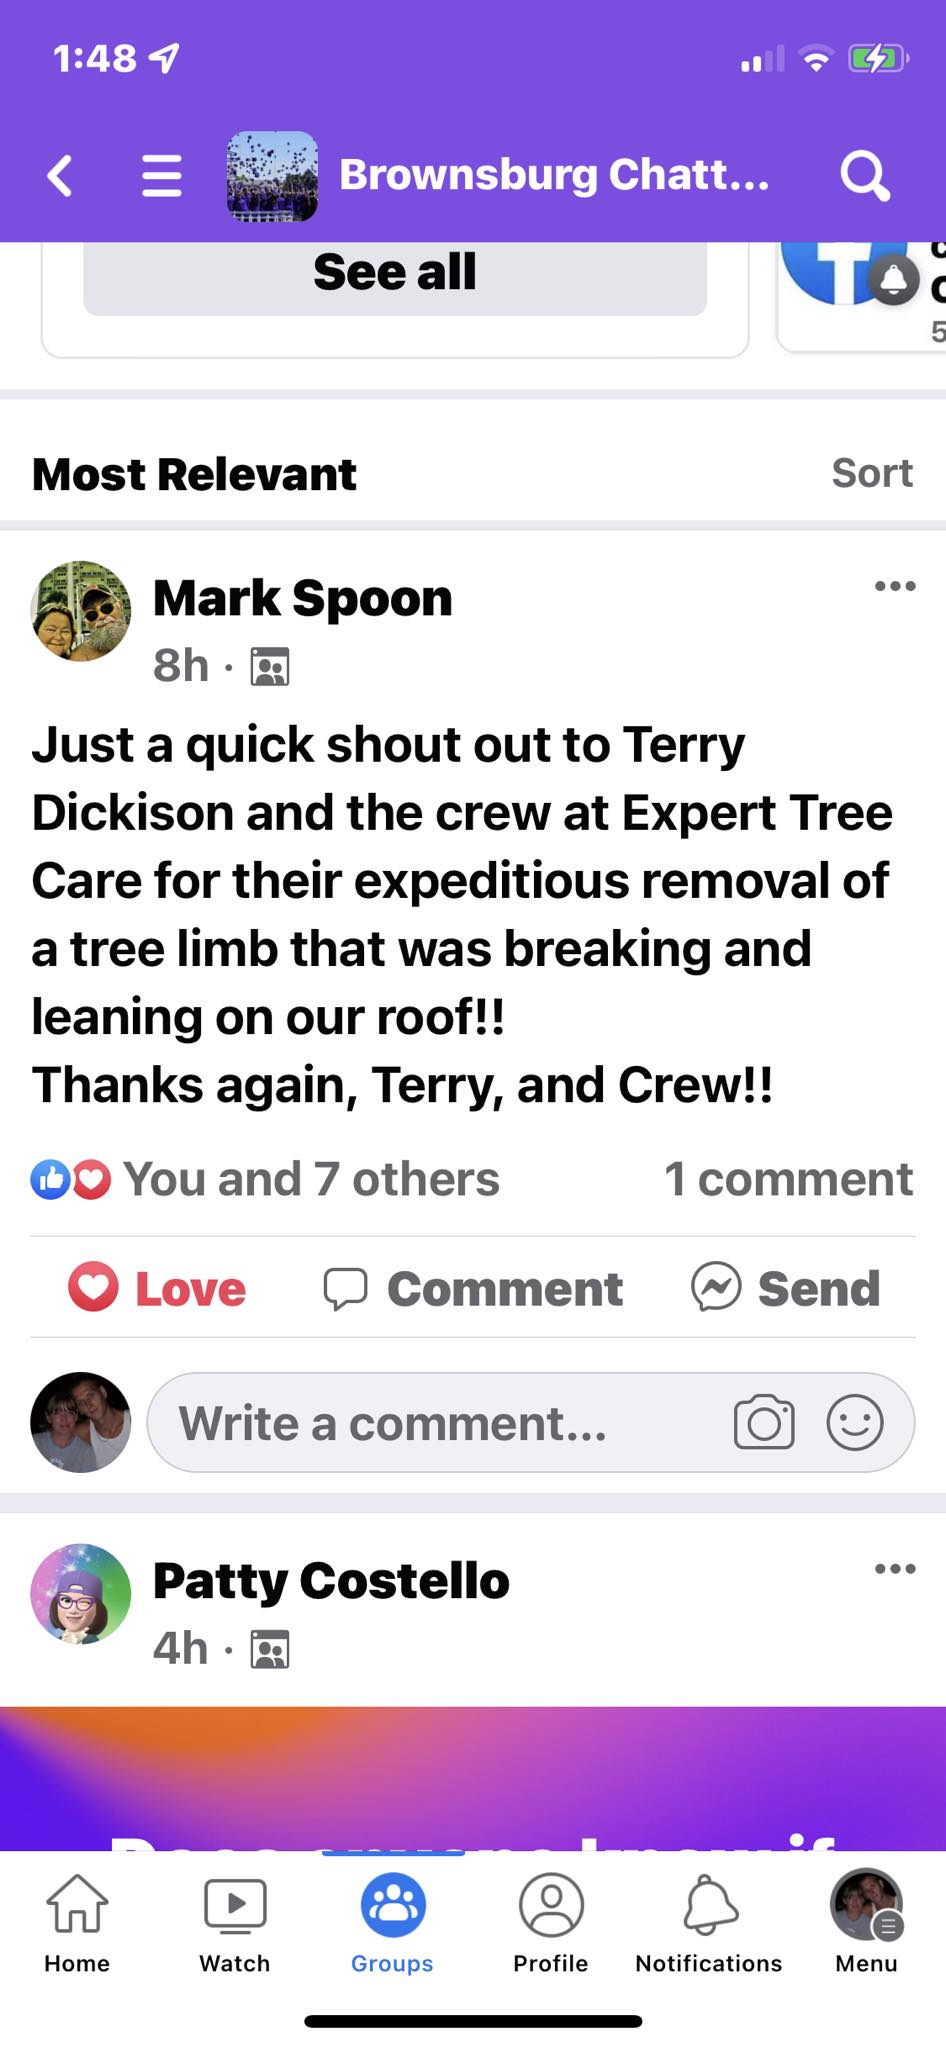Image resolution: width=946 pixels, height=2048 pixels.
Task: Open the three-dot menu on Mark Spoon's post
Action: click(x=895, y=586)
